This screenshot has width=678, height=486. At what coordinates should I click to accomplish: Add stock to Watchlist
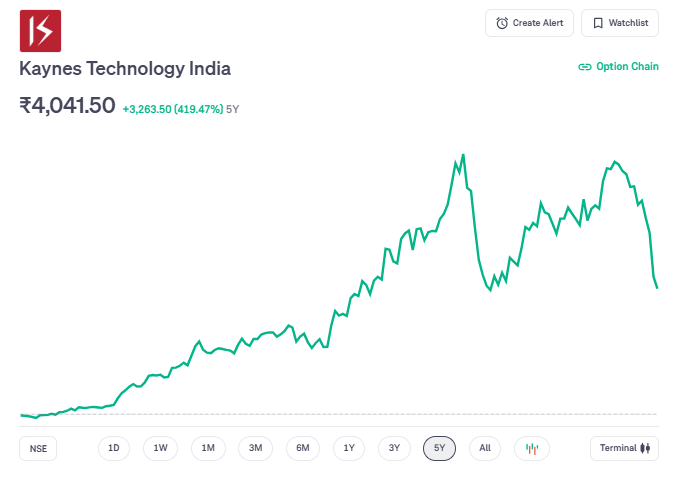(x=620, y=23)
